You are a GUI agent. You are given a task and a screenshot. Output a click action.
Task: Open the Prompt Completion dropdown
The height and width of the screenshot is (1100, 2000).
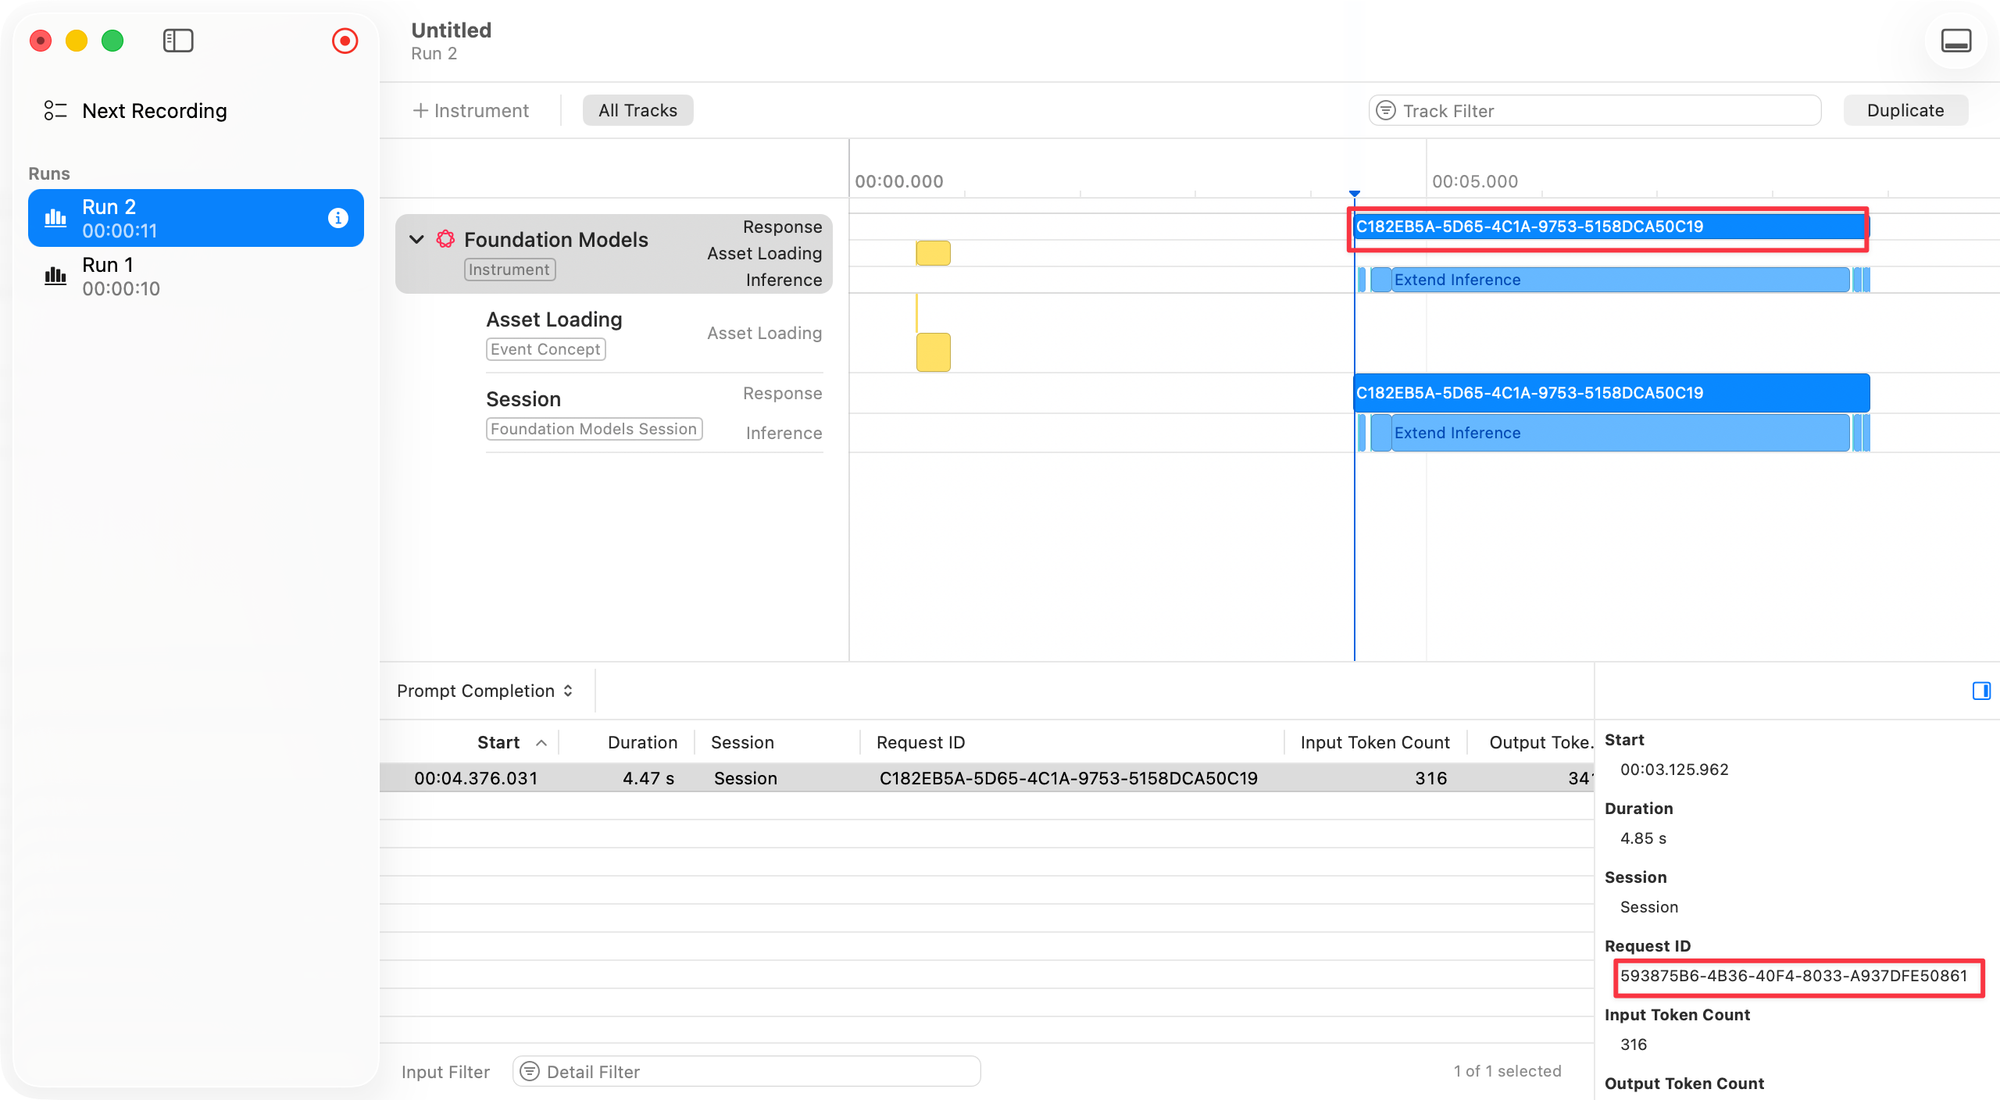[485, 691]
